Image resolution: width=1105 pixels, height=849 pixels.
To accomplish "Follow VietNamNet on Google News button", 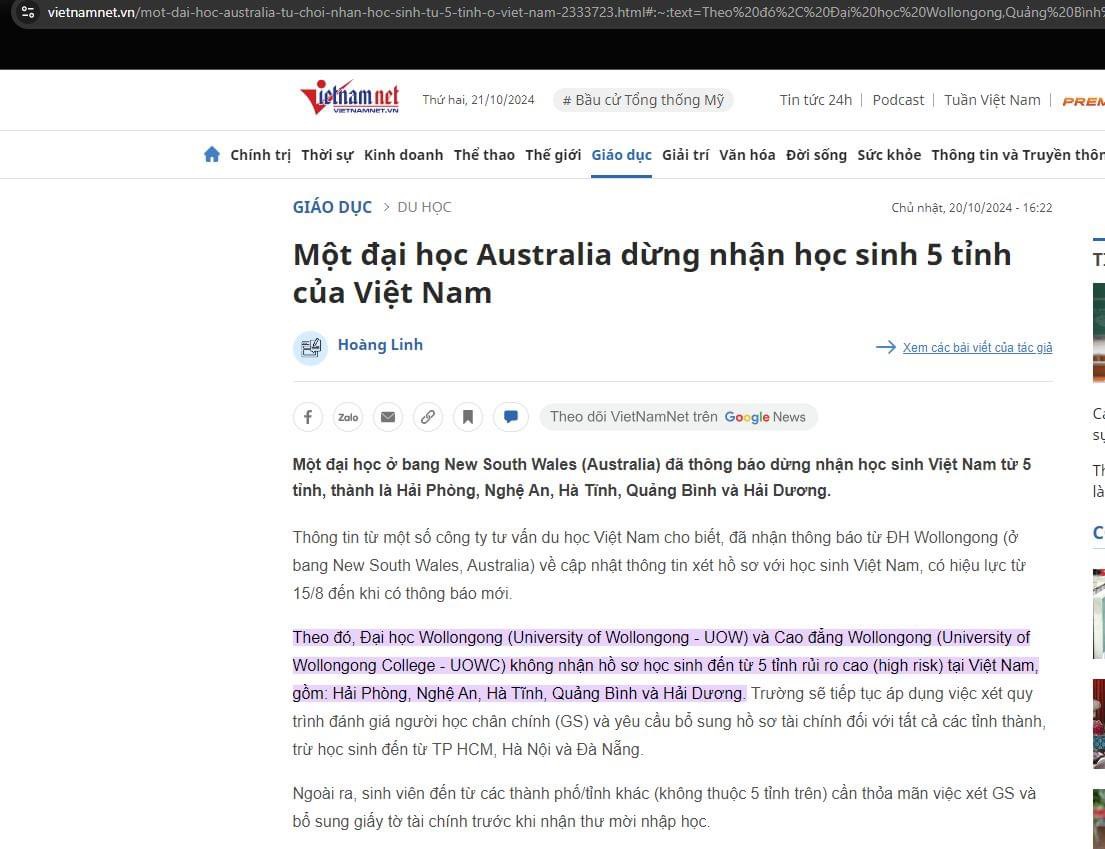I will (x=678, y=417).
